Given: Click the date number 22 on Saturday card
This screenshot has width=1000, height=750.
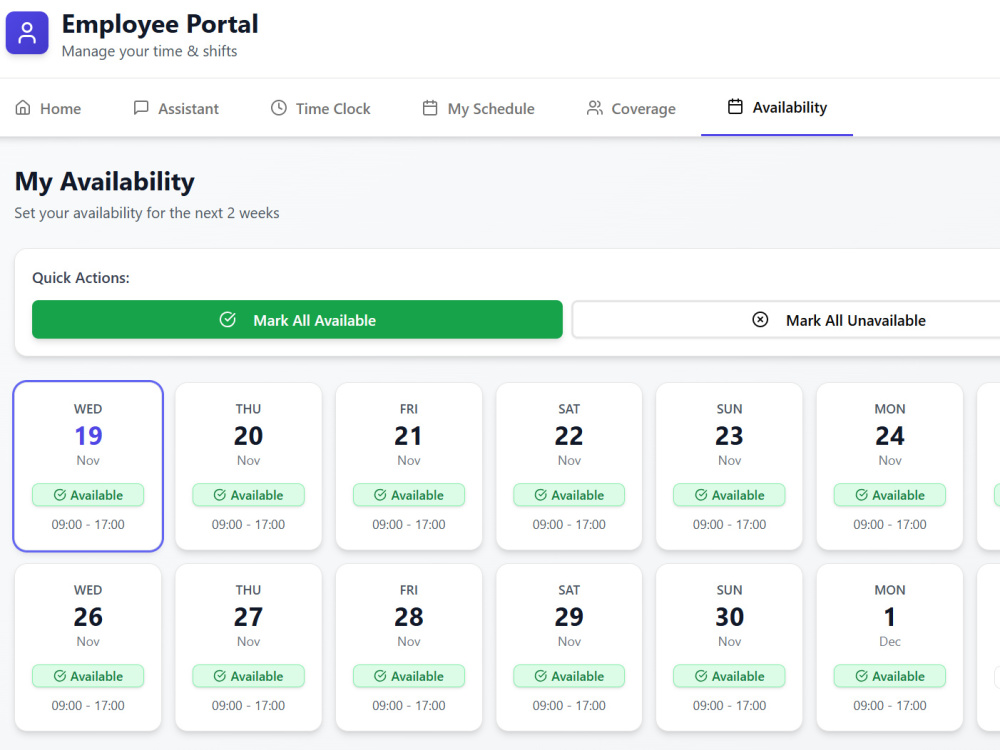Looking at the screenshot, I should (x=569, y=436).
